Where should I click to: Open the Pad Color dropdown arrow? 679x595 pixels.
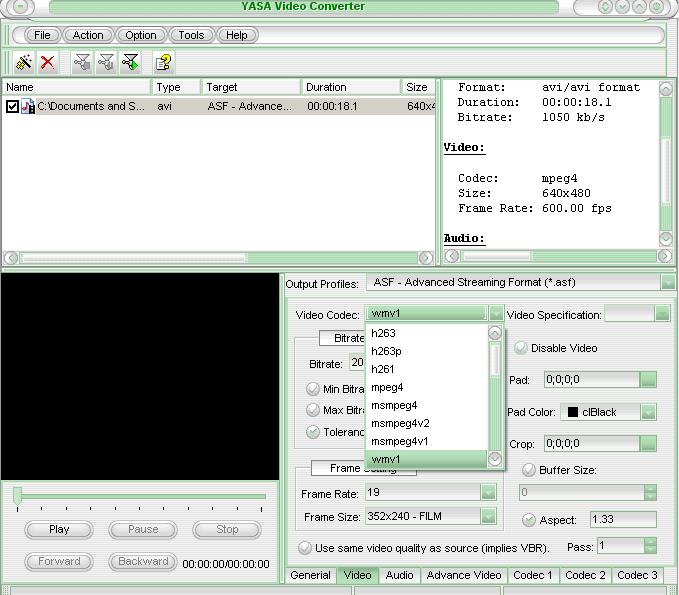(x=648, y=412)
